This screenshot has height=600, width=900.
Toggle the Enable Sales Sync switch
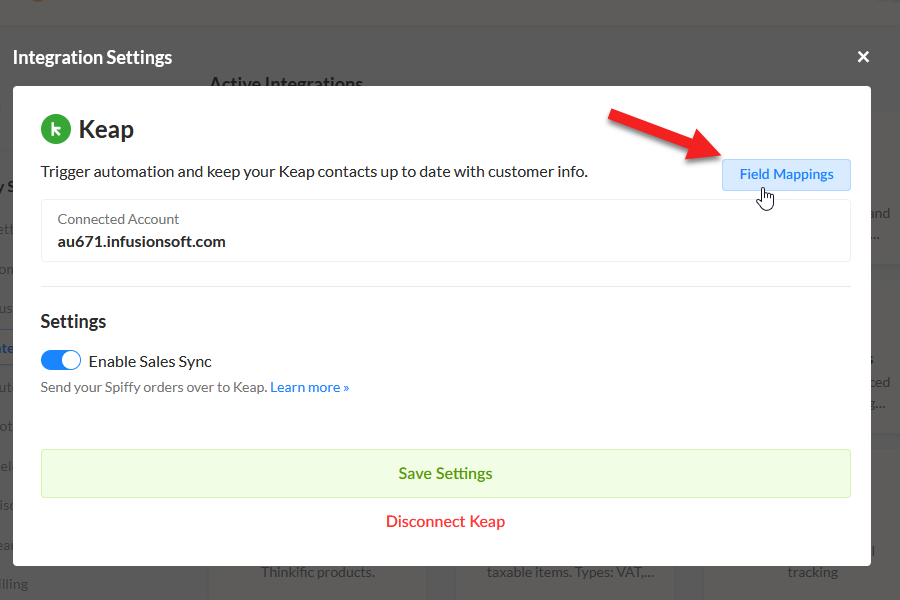(x=61, y=361)
